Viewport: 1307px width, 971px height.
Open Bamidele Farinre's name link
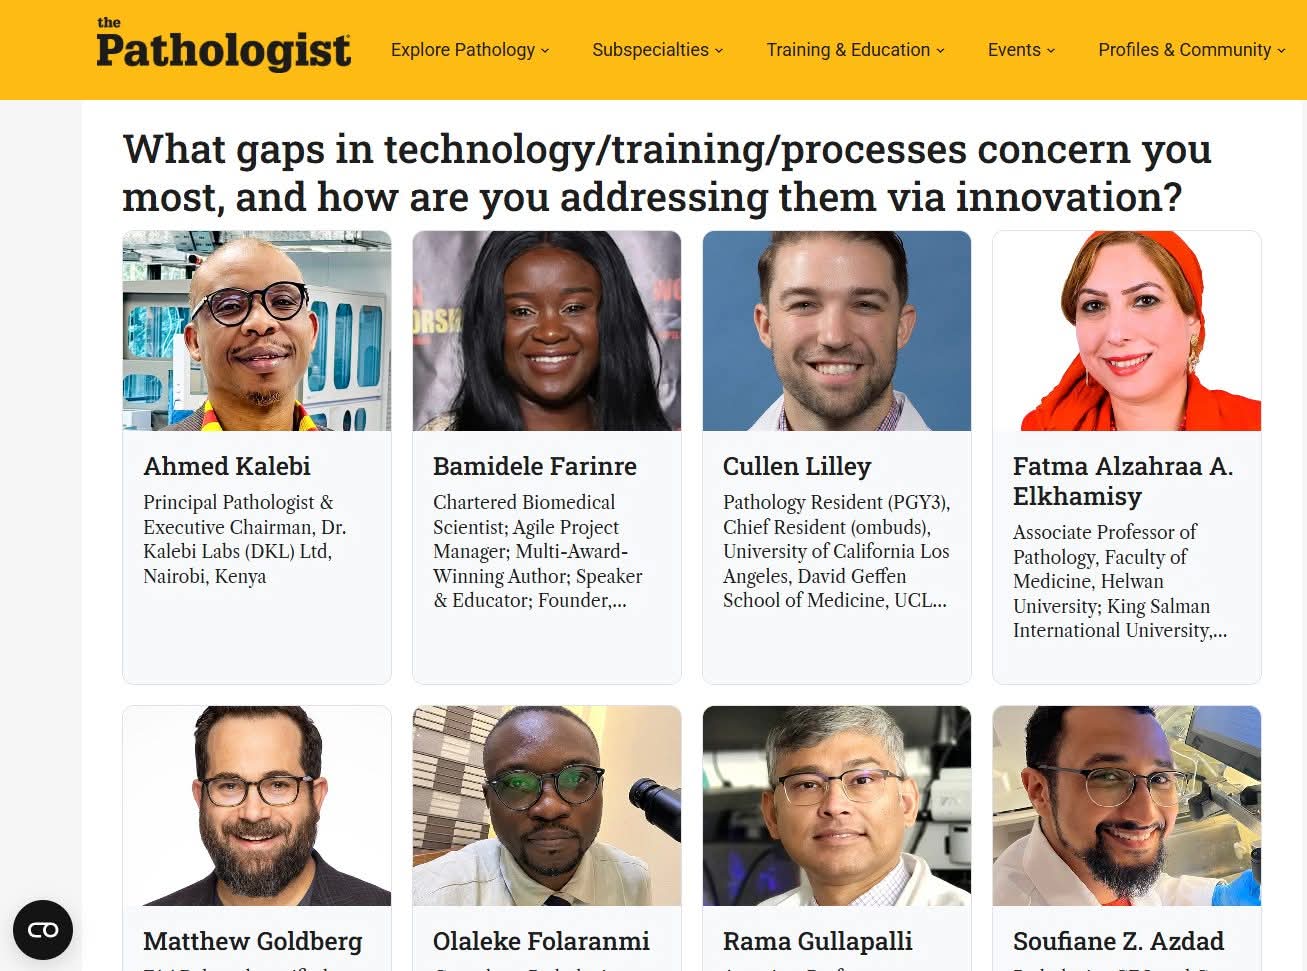point(534,466)
